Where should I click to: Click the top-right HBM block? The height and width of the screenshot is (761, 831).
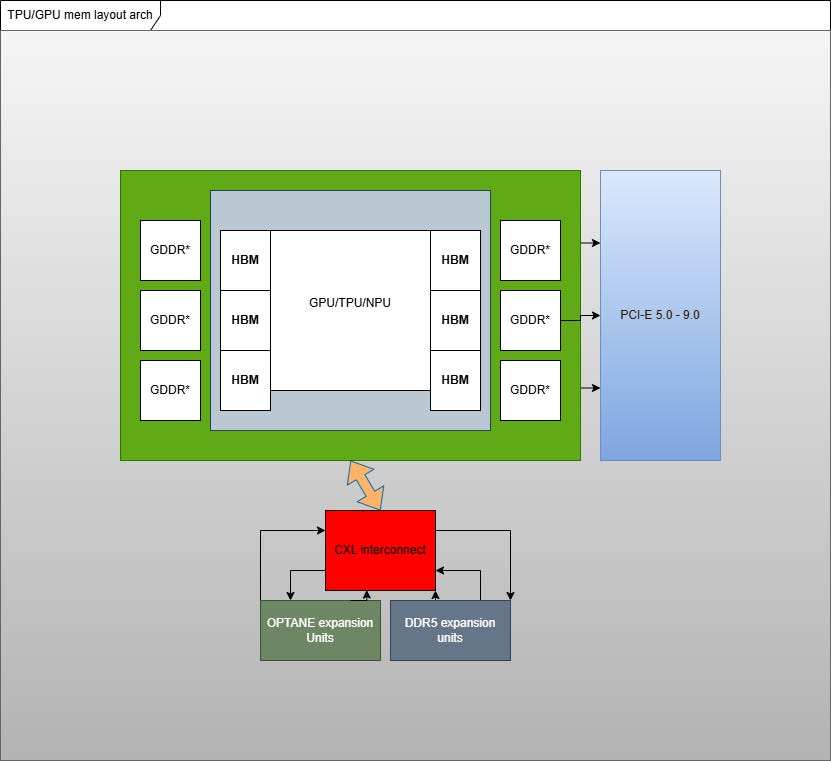pyautogui.click(x=455, y=260)
